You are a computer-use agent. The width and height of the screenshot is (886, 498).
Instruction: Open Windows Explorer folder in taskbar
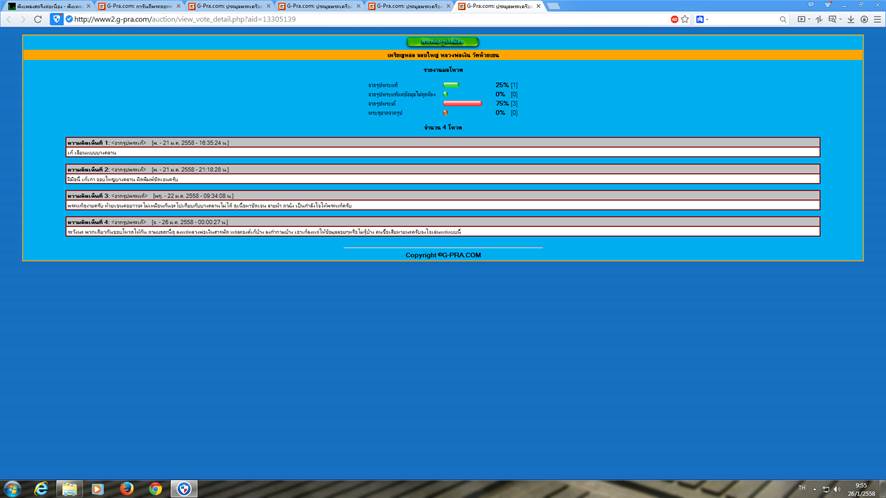click(69, 488)
